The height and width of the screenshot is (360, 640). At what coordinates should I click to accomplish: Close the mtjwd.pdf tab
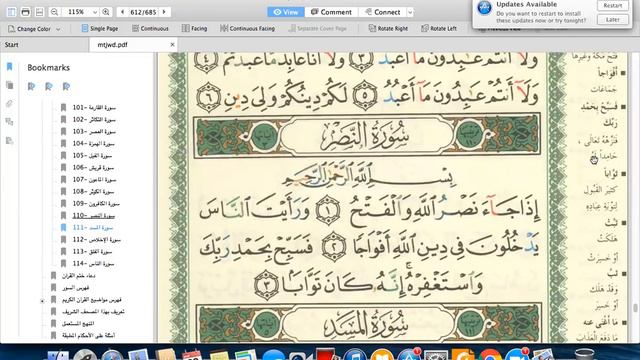pos(172,44)
